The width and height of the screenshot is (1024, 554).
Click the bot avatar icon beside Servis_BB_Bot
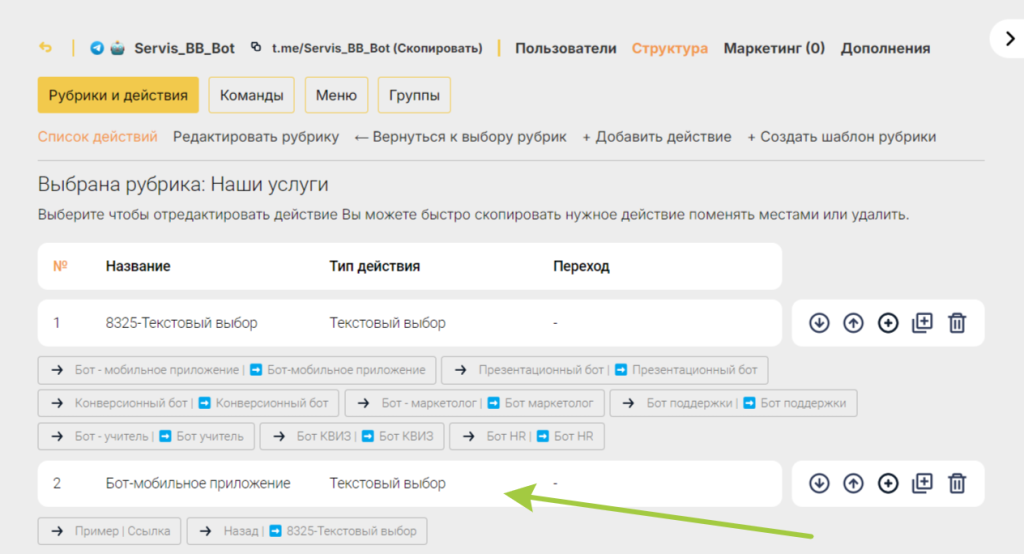coord(118,48)
